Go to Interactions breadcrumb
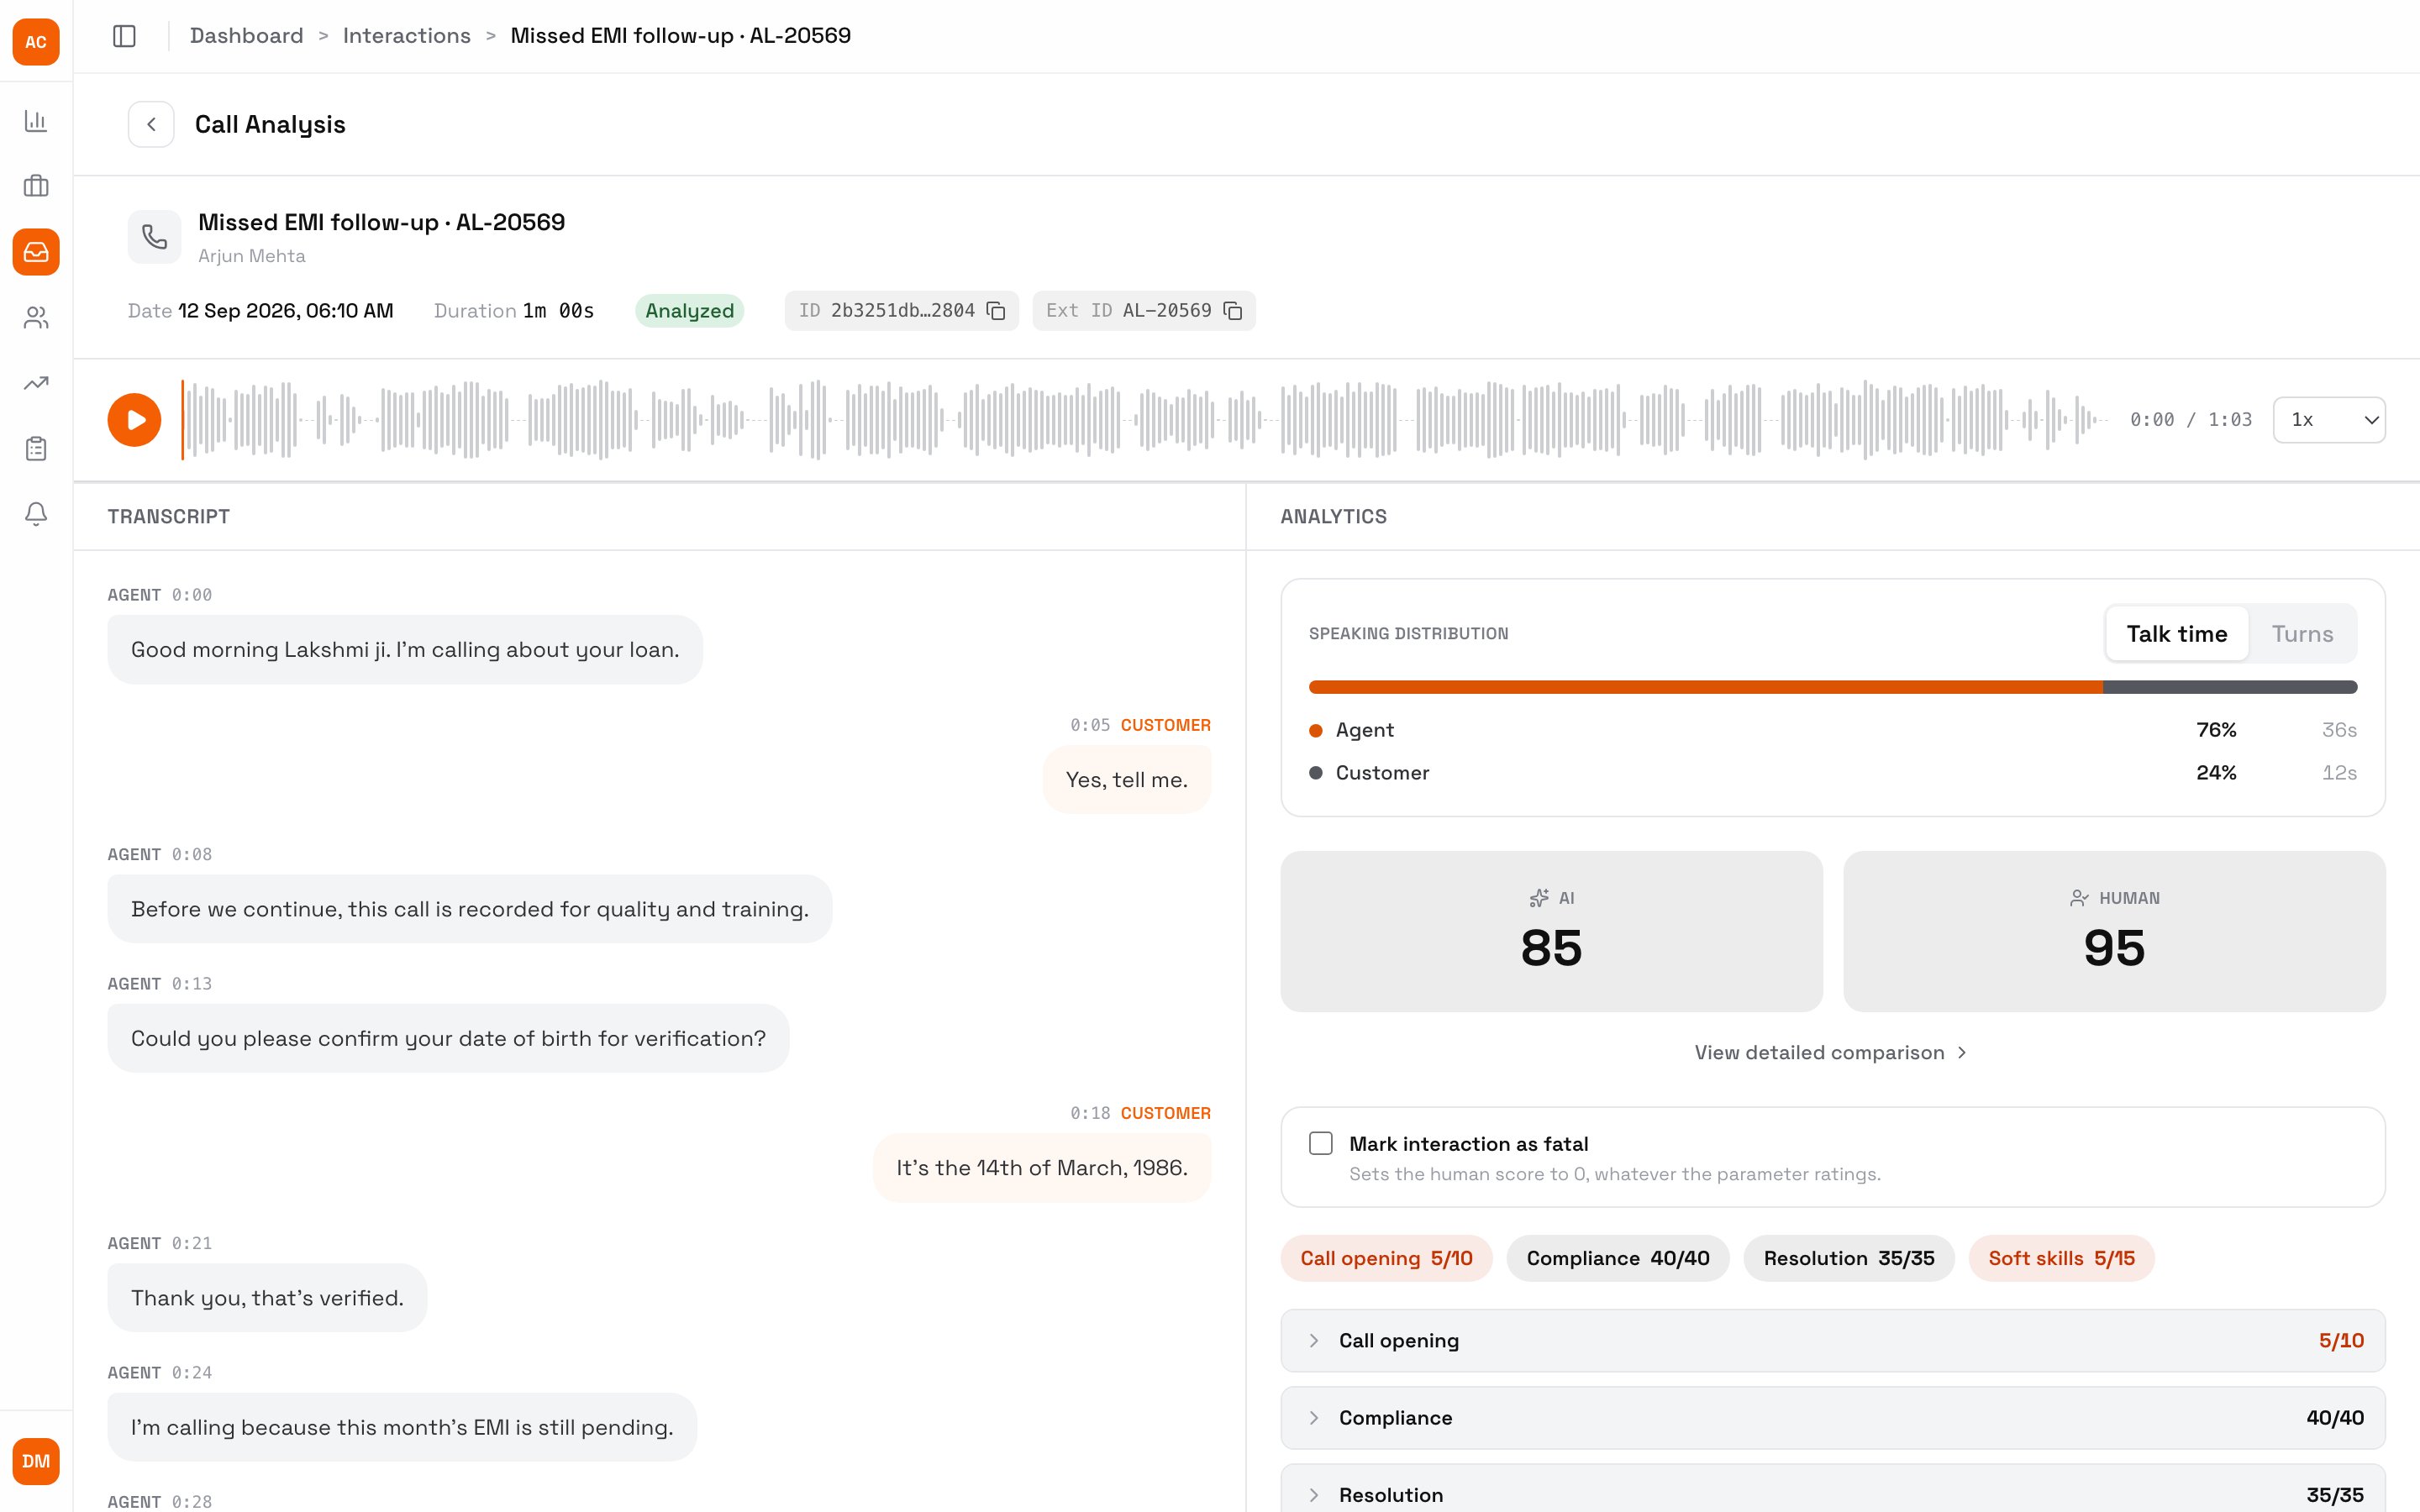This screenshot has height=1512, width=2420. pyautogui.click(x=406, y=36)
